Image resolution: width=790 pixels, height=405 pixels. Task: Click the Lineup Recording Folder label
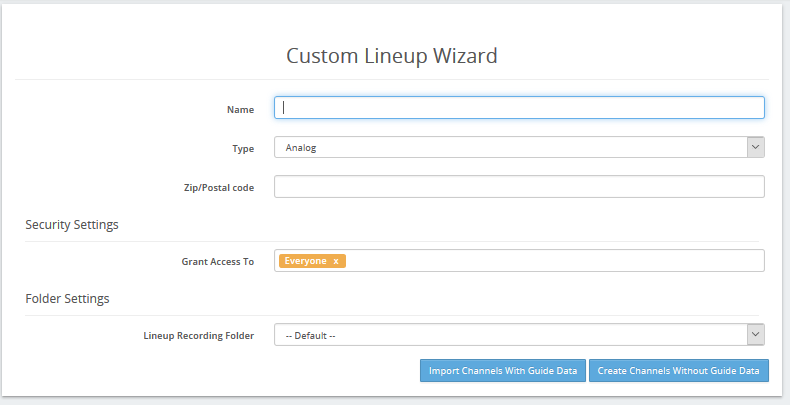click(x=199, y=335)
